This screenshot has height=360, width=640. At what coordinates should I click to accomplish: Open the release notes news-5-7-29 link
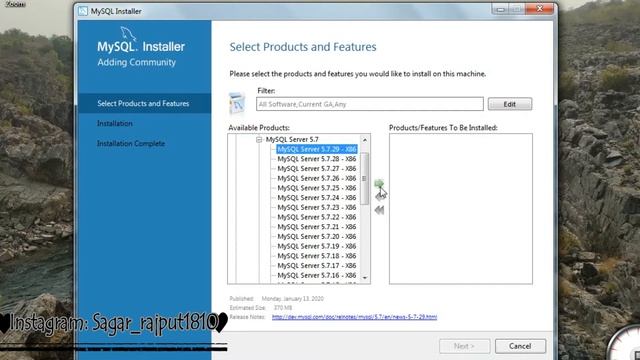[x=354, y=317]
